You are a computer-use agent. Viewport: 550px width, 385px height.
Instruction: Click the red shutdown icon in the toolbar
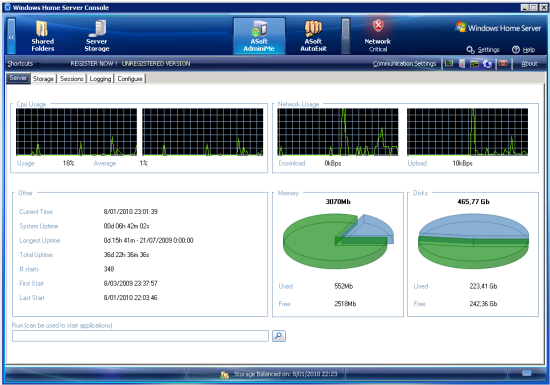(x=503, y=63)
